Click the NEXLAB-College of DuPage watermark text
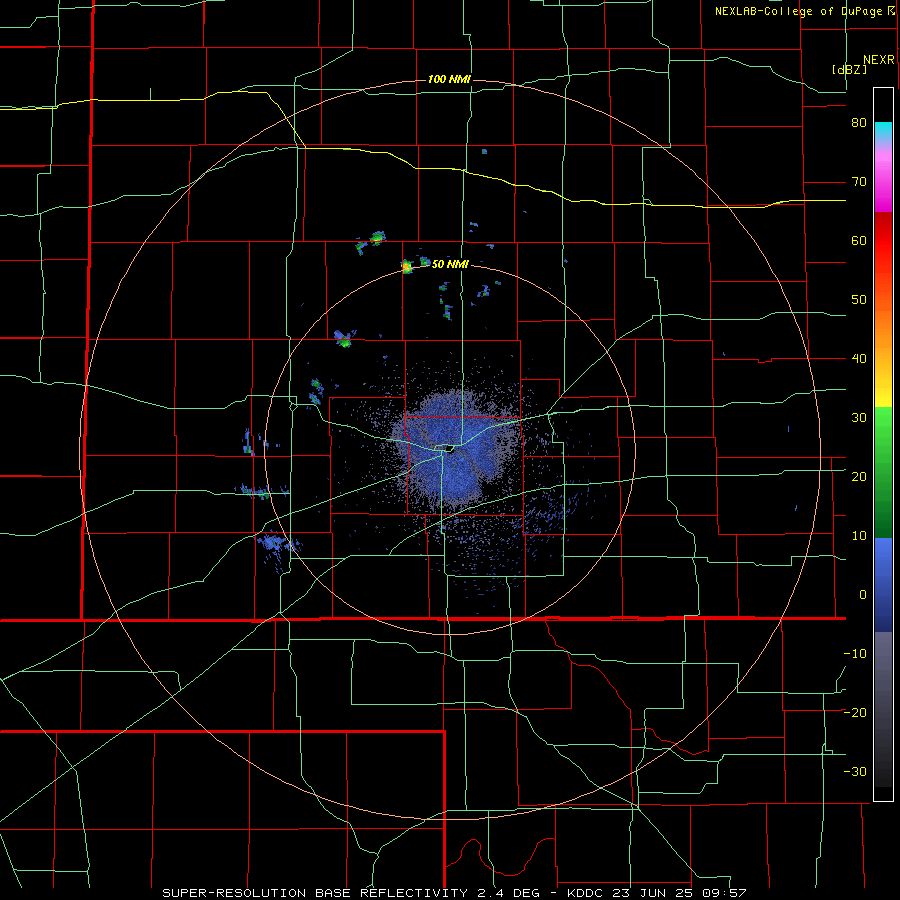This screenshot has height=900, width=900. 801,11
